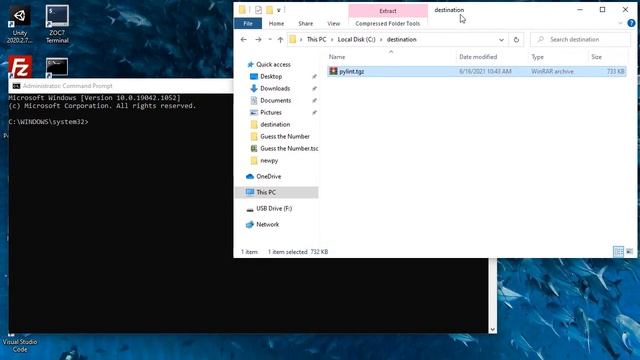The width and height of the screenshot is (640, 360).
Task: Go up one folder level
Action: pos(280,40)
